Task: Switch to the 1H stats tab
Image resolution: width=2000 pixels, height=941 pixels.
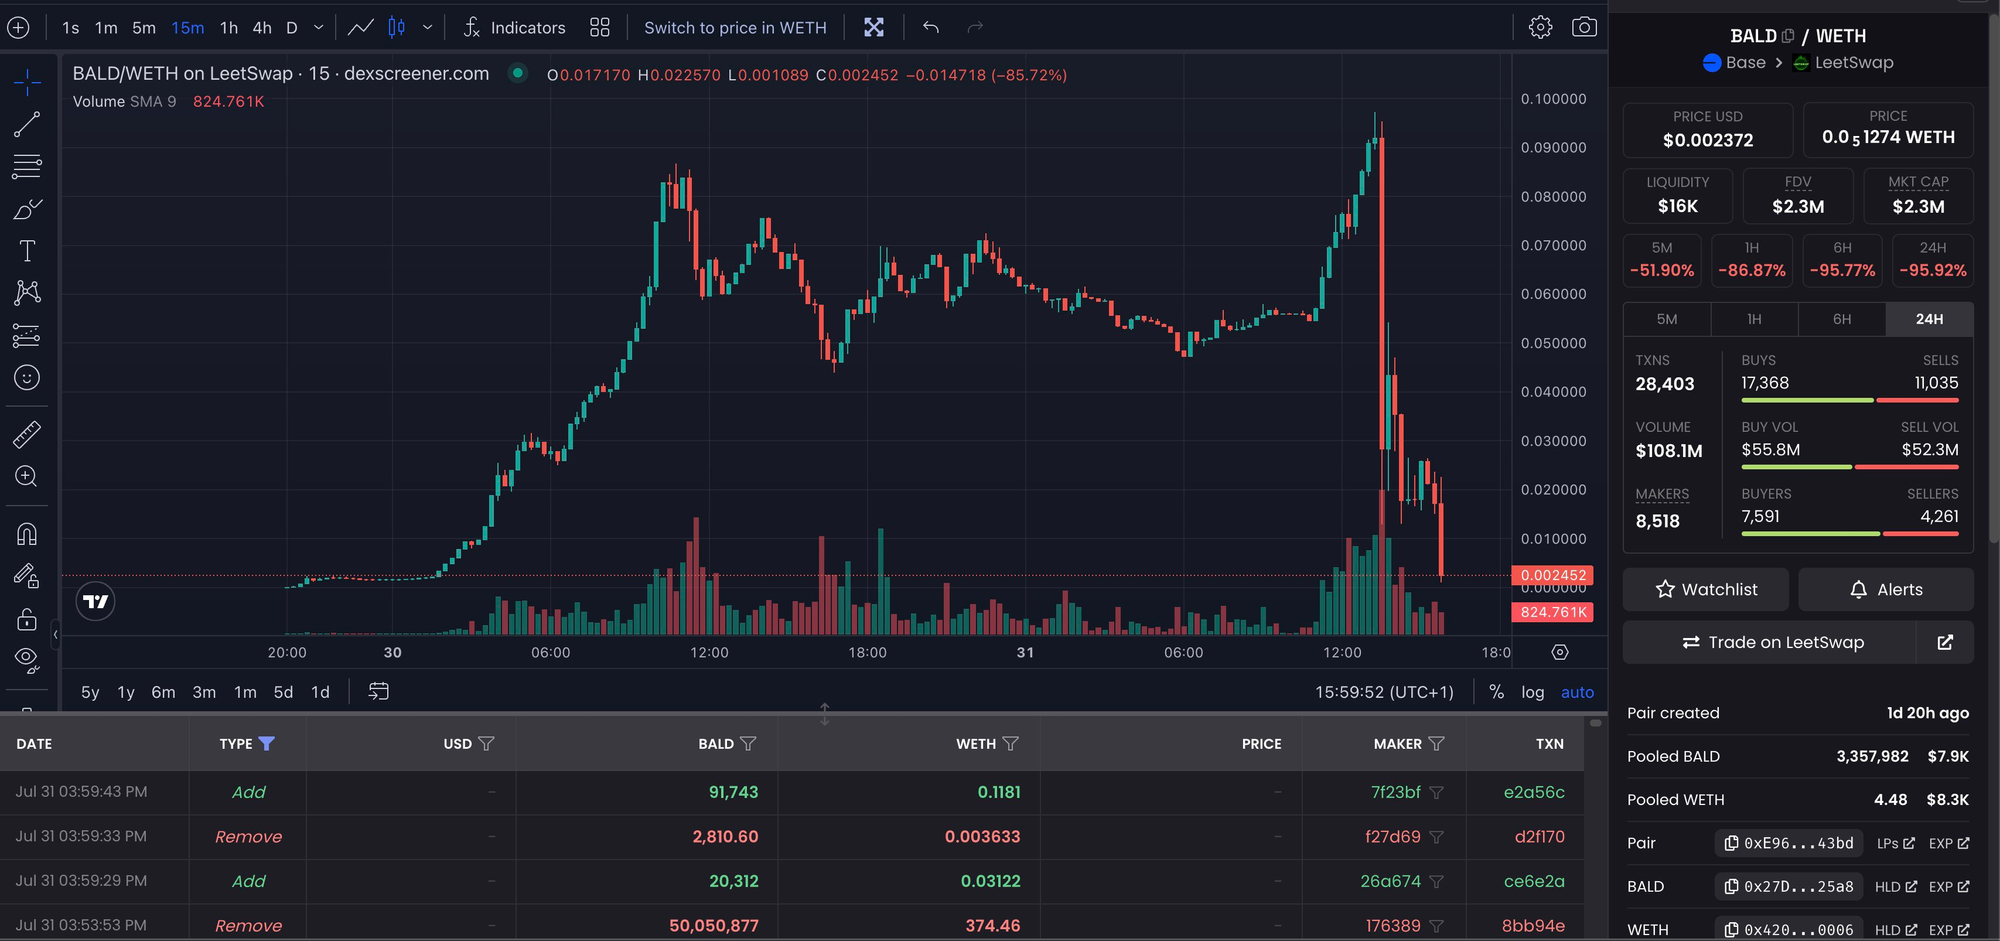Action: (x=1754, y=319)
